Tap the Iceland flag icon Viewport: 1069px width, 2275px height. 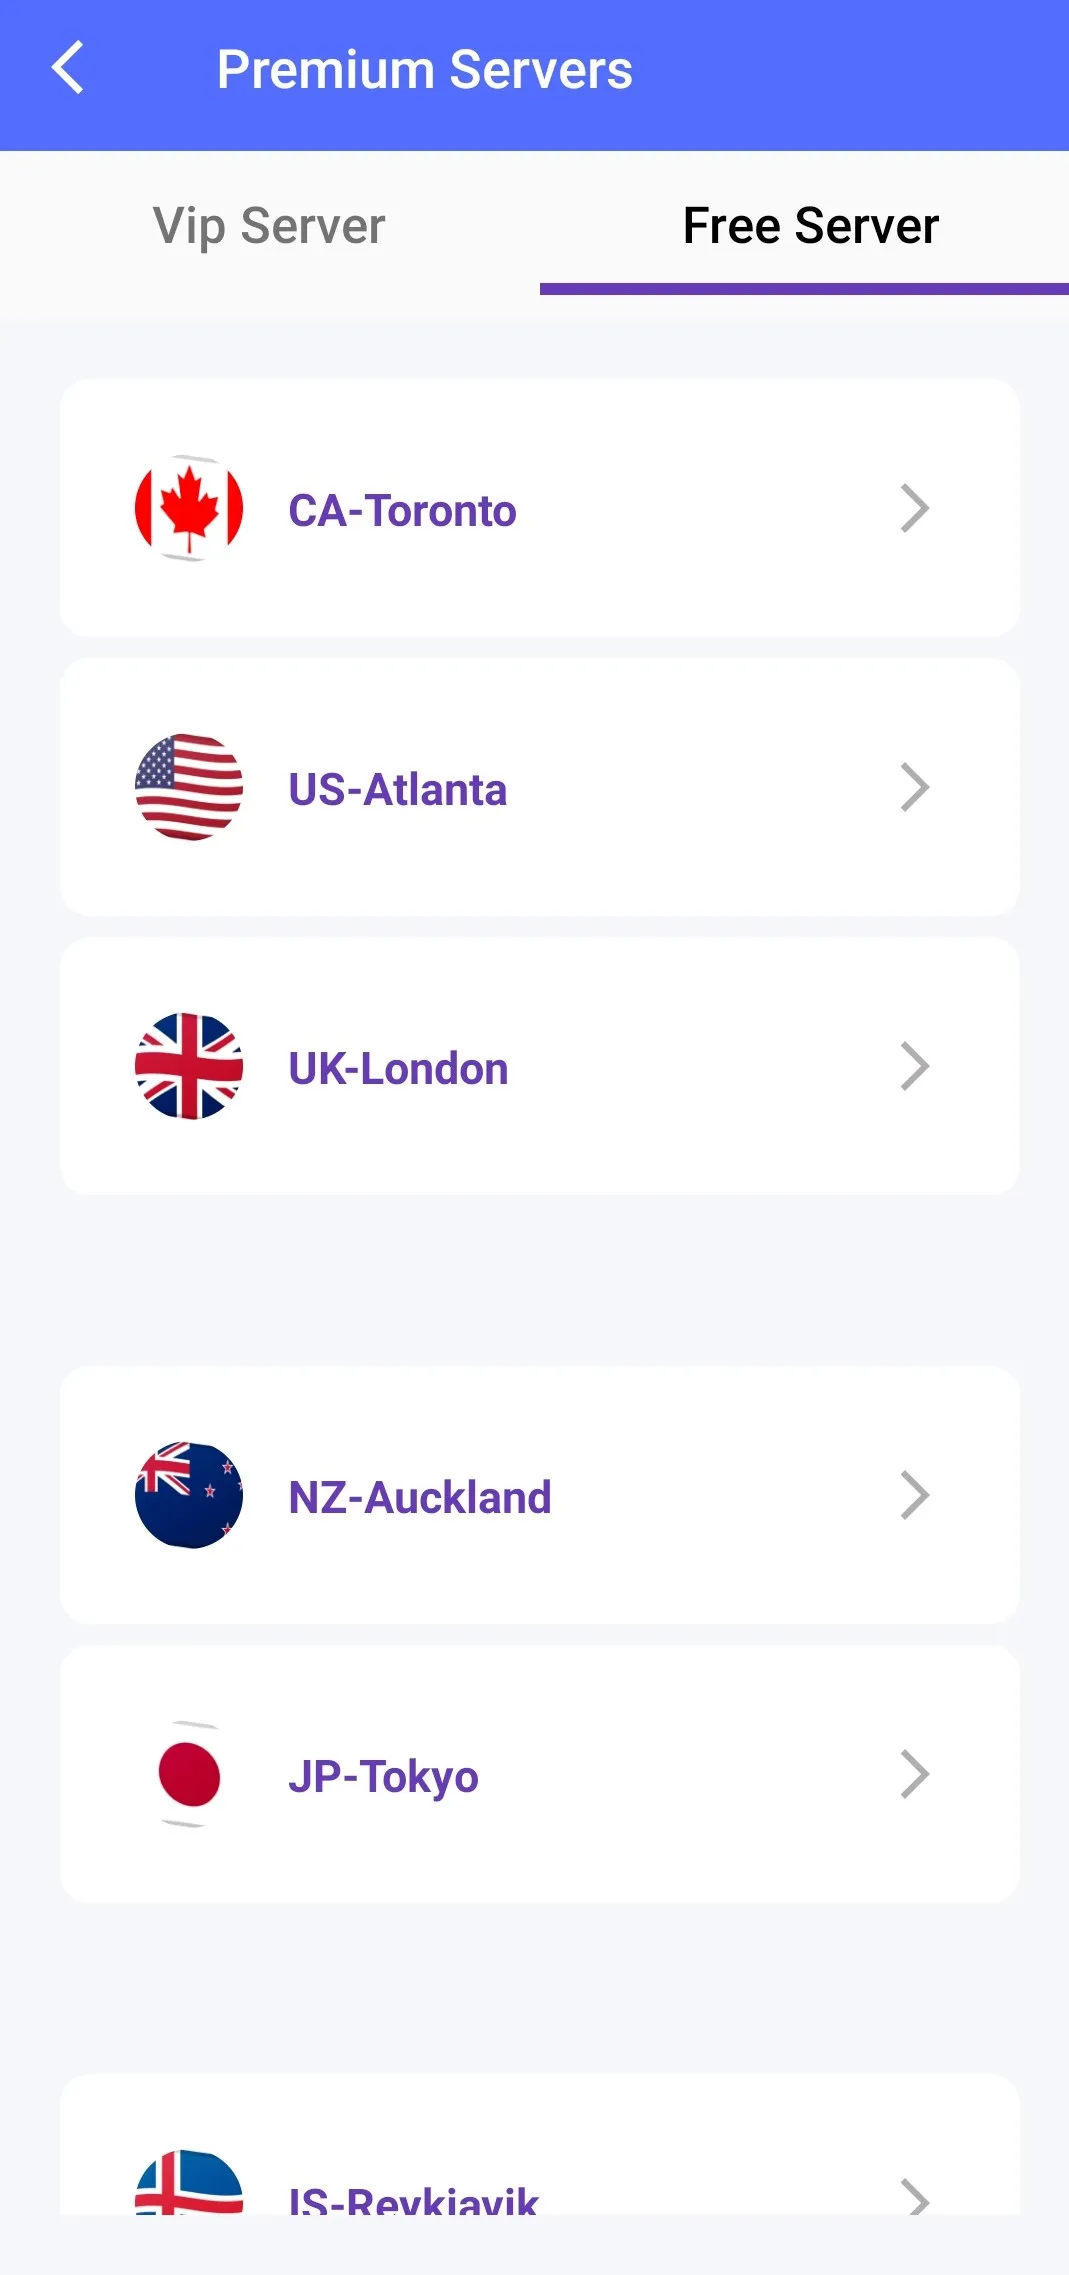click(189, 2182)
